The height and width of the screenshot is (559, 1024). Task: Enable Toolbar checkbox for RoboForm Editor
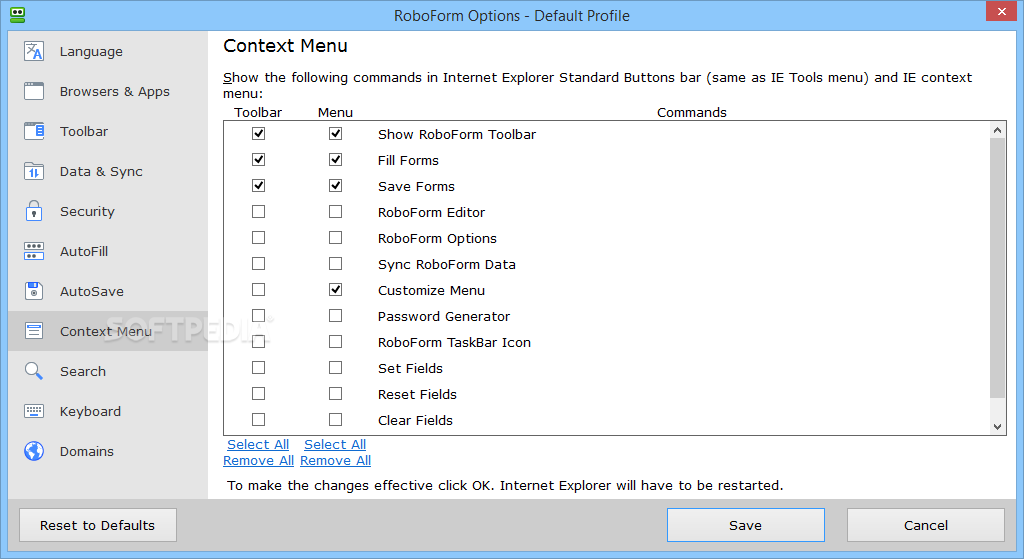coord(259,212)
